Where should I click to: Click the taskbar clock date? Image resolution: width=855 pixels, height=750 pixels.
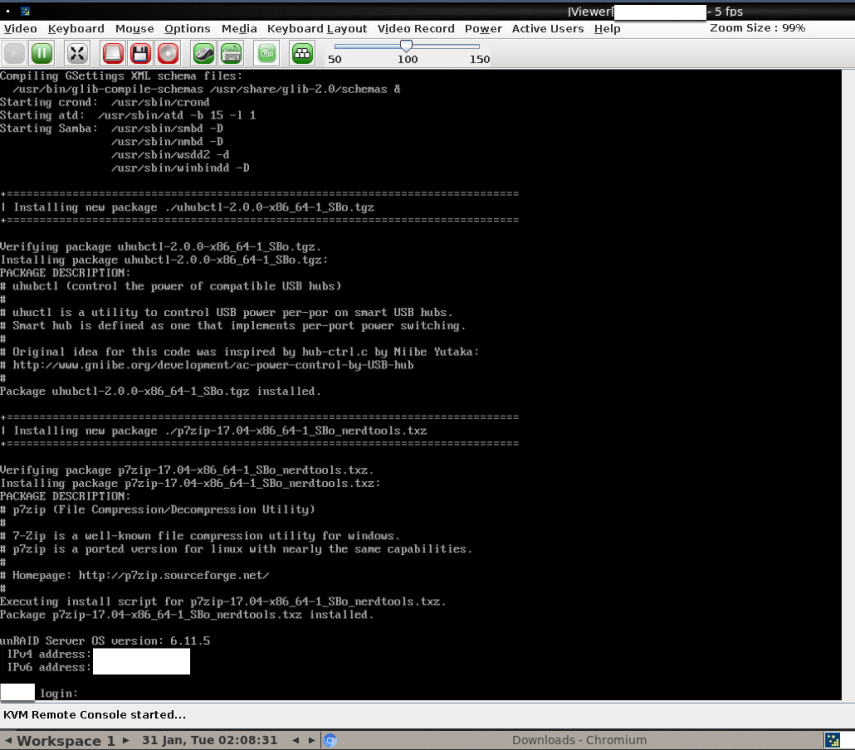209,740
